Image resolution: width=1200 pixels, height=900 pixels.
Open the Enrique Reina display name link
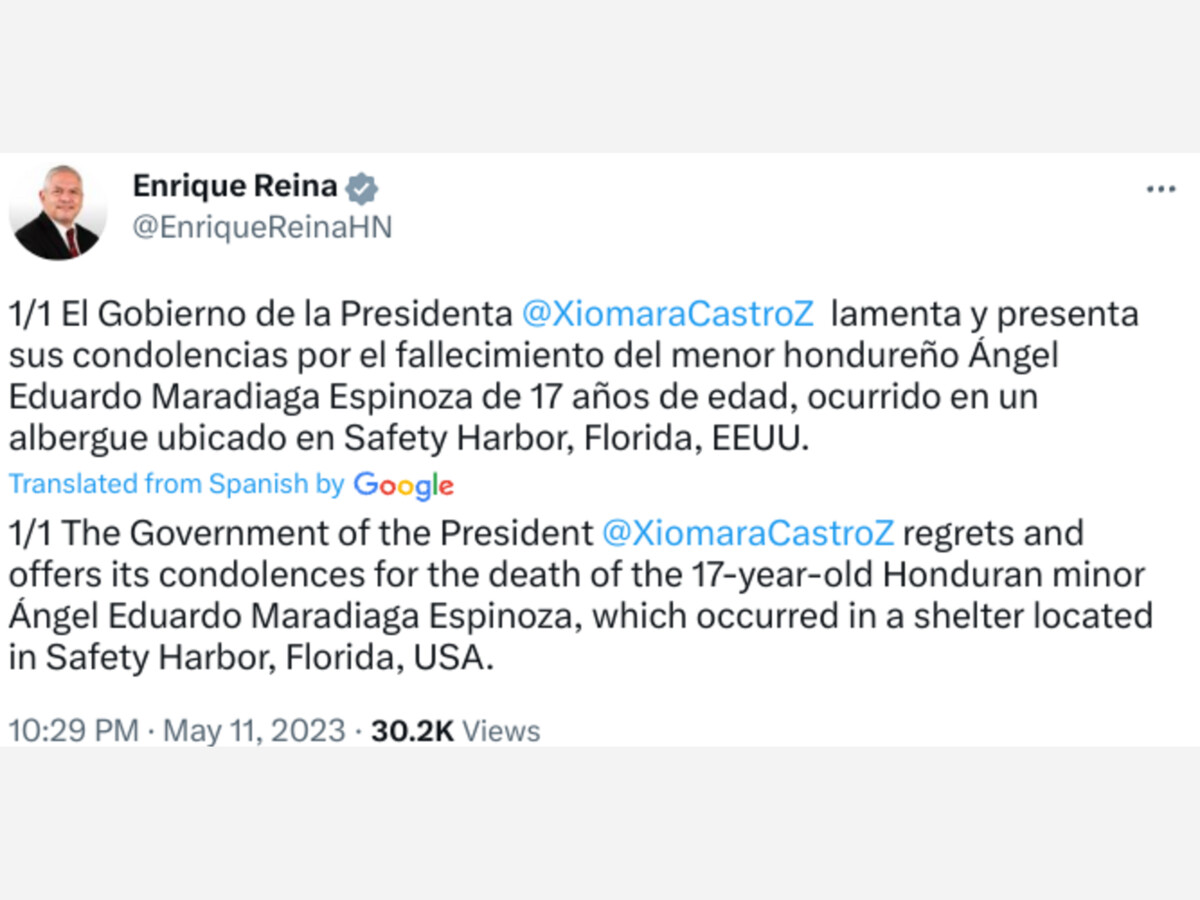(x=234, y=187)
